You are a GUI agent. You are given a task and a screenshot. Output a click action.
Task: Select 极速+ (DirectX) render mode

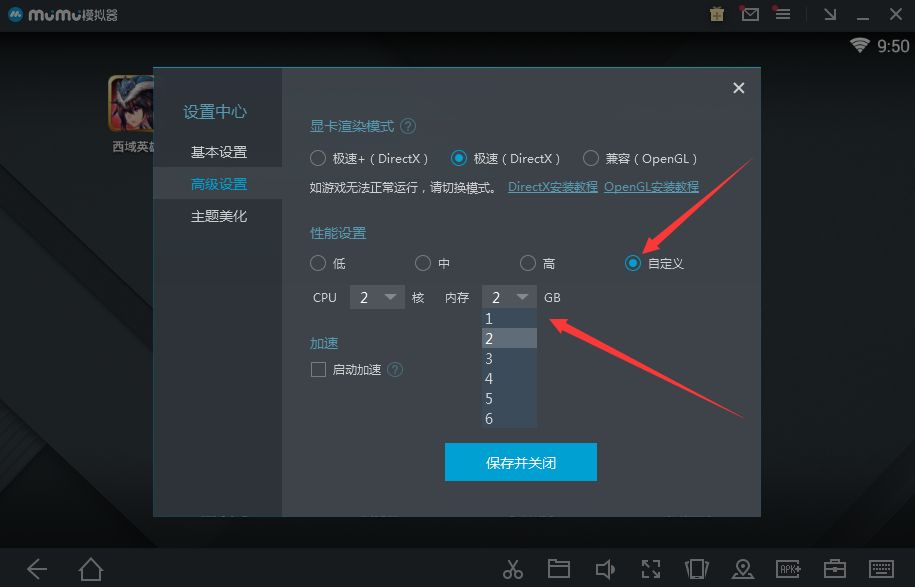pyautogui.click(x=317, y=158)
